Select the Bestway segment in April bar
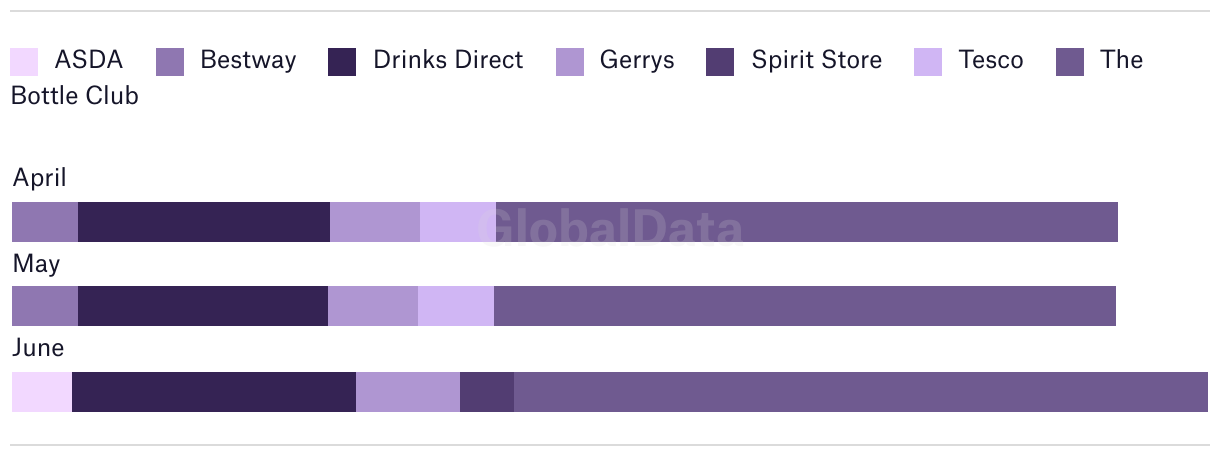This screenshot has width=1220, height=456. (45, 222)
